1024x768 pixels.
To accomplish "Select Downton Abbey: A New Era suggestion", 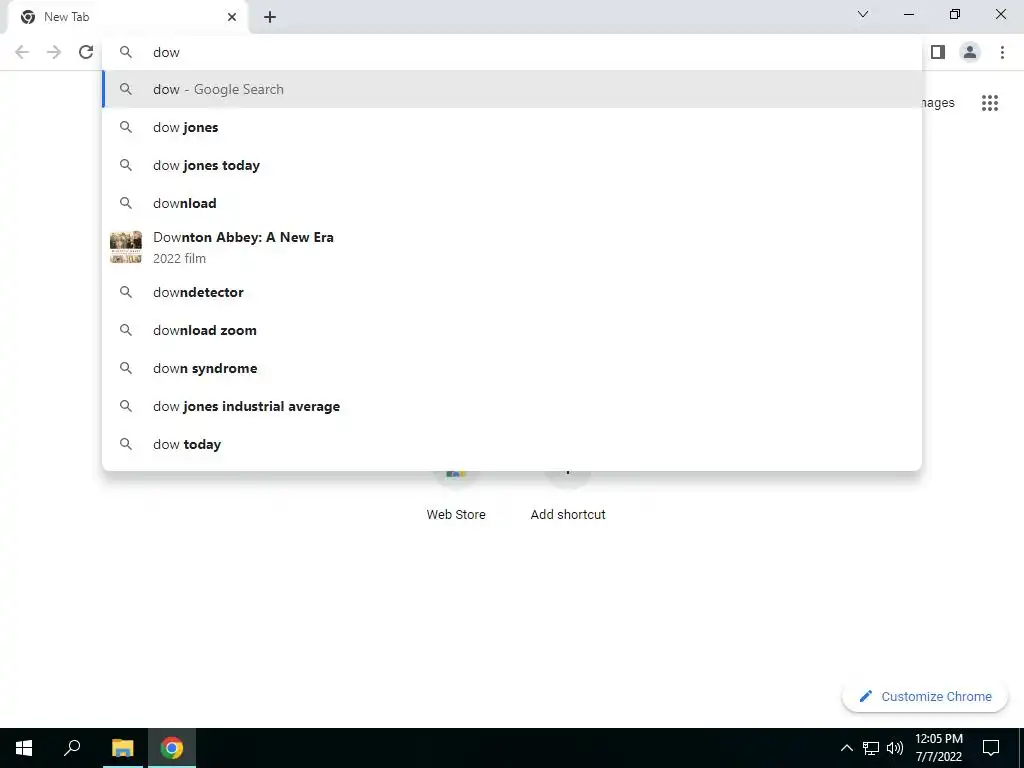I will (x=512, y=248).
